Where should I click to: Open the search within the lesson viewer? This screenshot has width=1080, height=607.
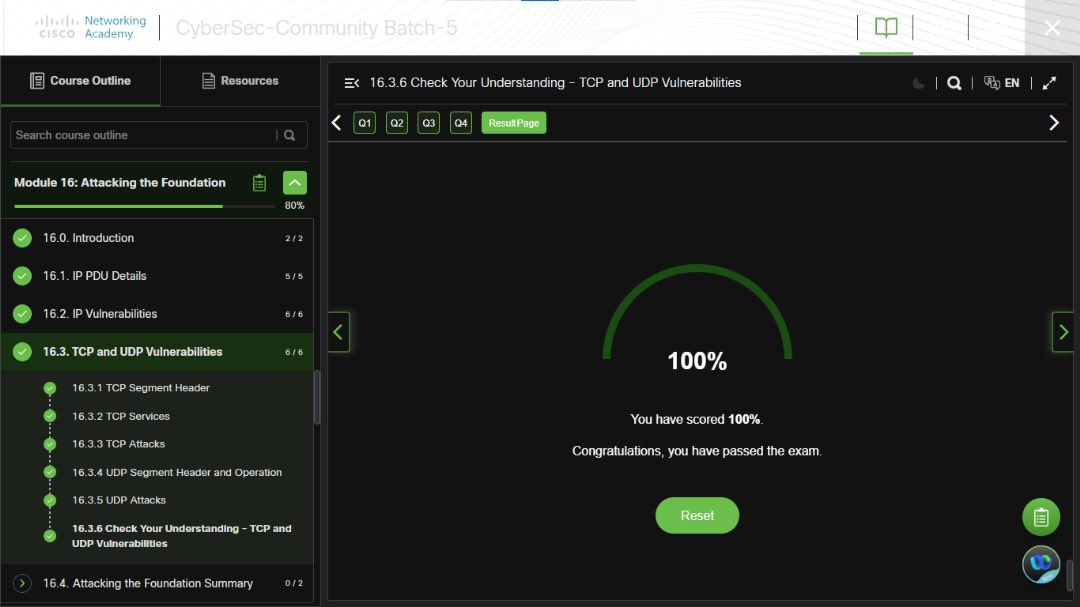[954, 83]
